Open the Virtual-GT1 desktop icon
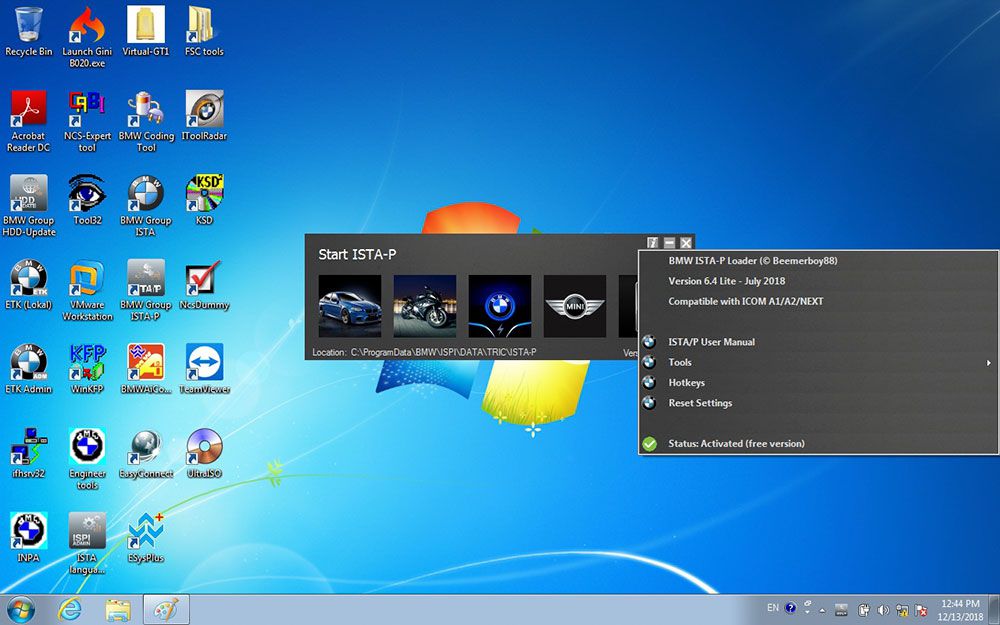 [x=146, y=31]
